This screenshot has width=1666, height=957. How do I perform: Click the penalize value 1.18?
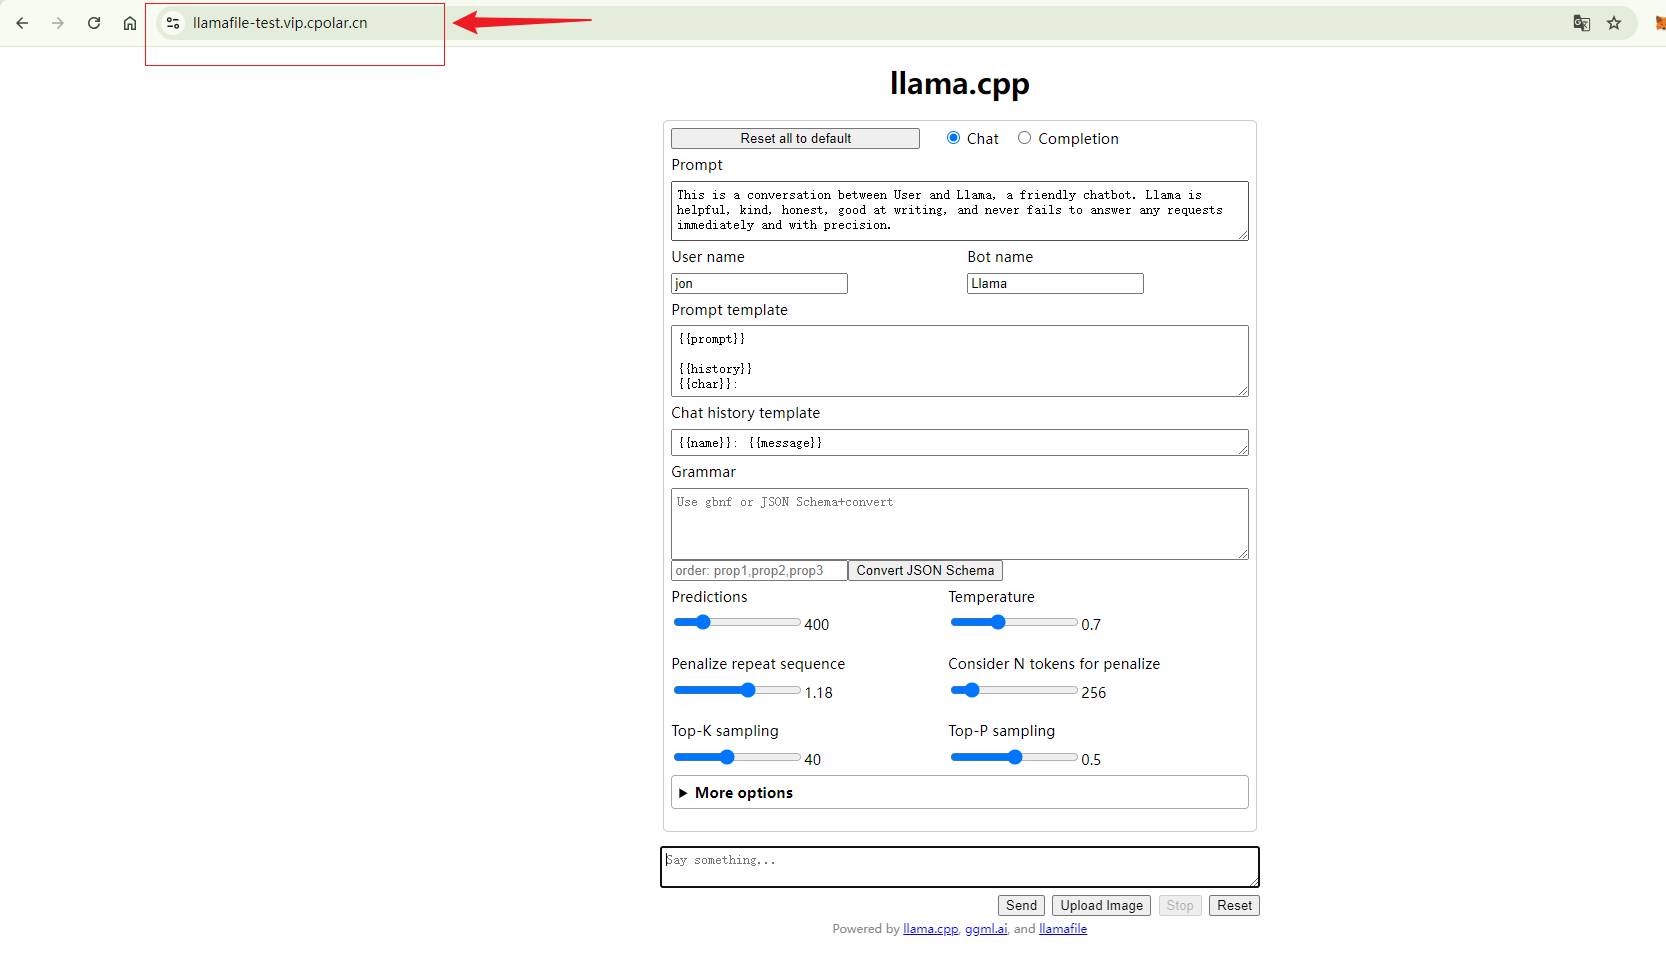point(819,693)
